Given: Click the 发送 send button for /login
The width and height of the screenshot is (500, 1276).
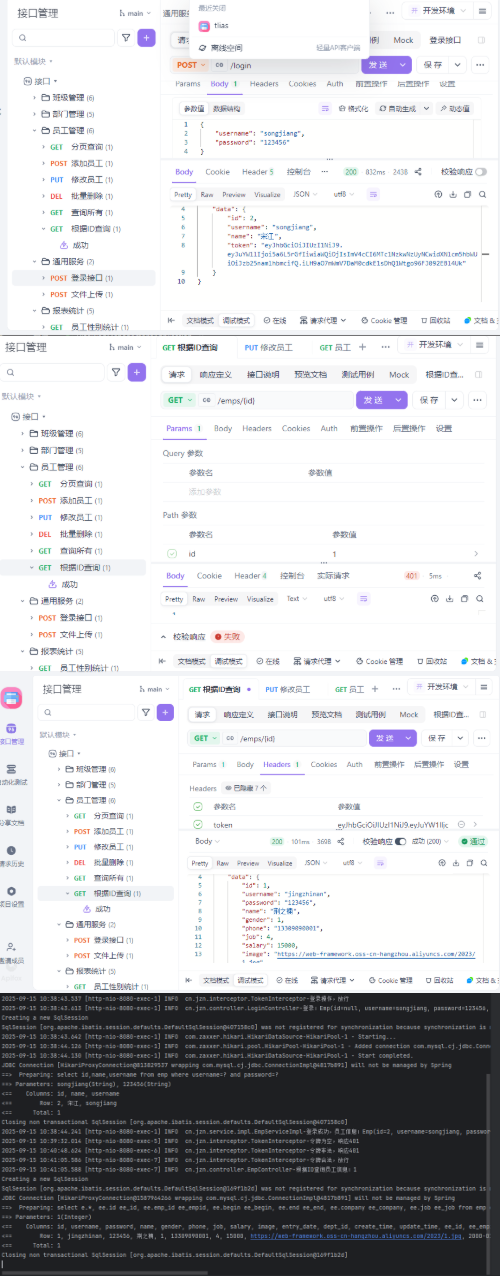Looking at the screenshot, I should [380, 65].
